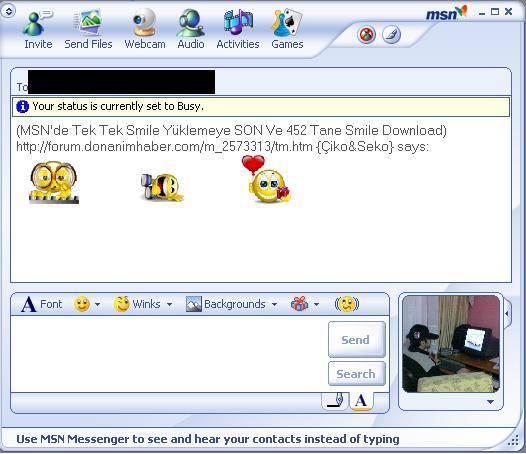The width and height of the screenshot is (526, 454).
Task: Click the gift emoticon pack icon
Action: [x=299, y=304]
